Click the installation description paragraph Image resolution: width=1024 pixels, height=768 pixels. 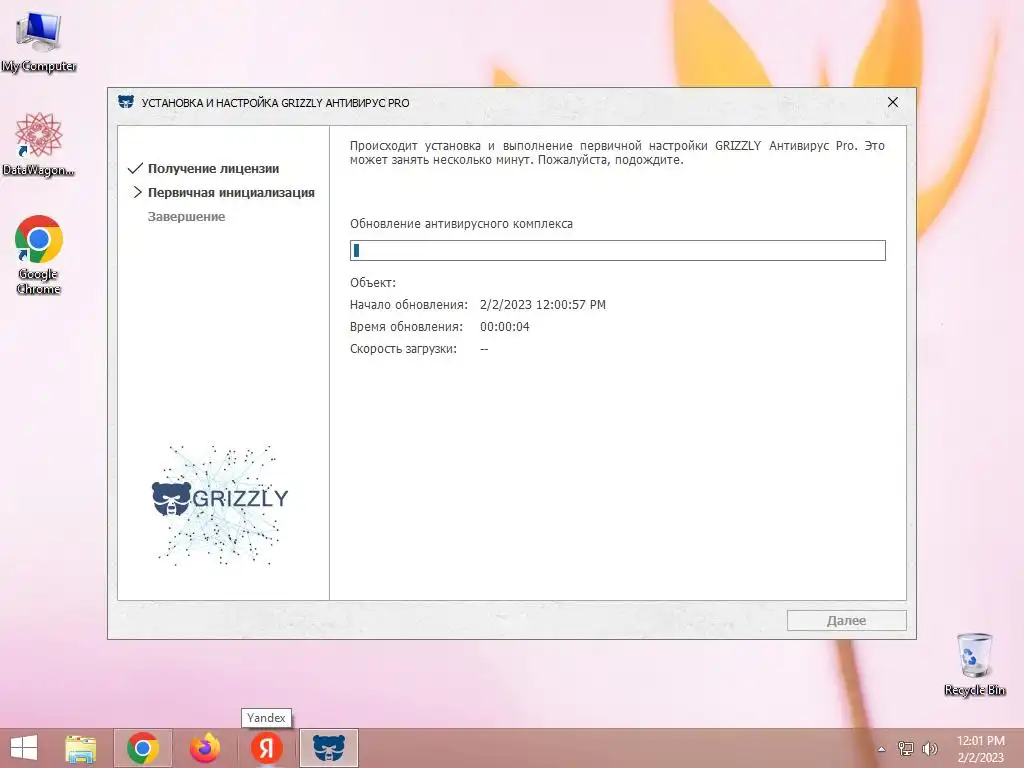[x=617, y=153]
